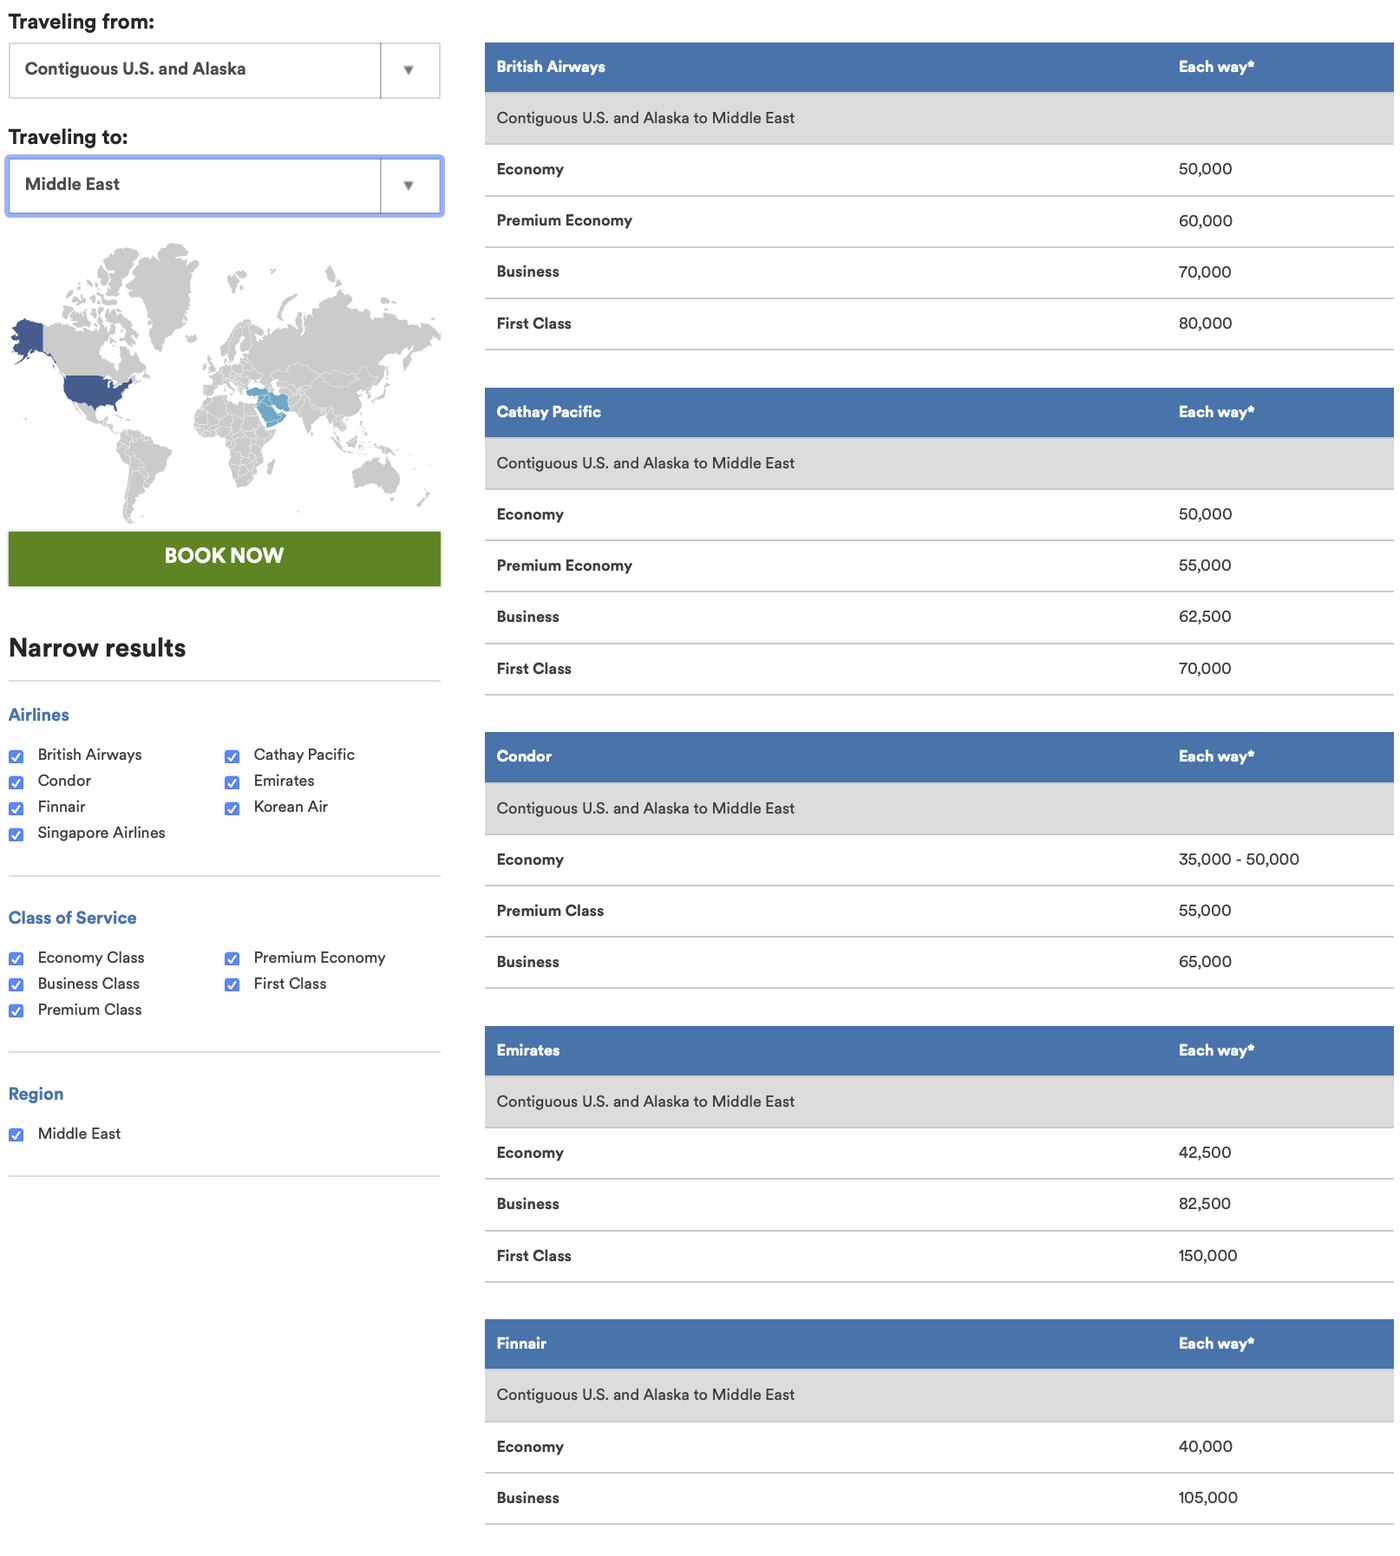Screen dimensions: 1400x1556
Task: Toggle the Middle East region checkbox
Action: pos(16,1135)
